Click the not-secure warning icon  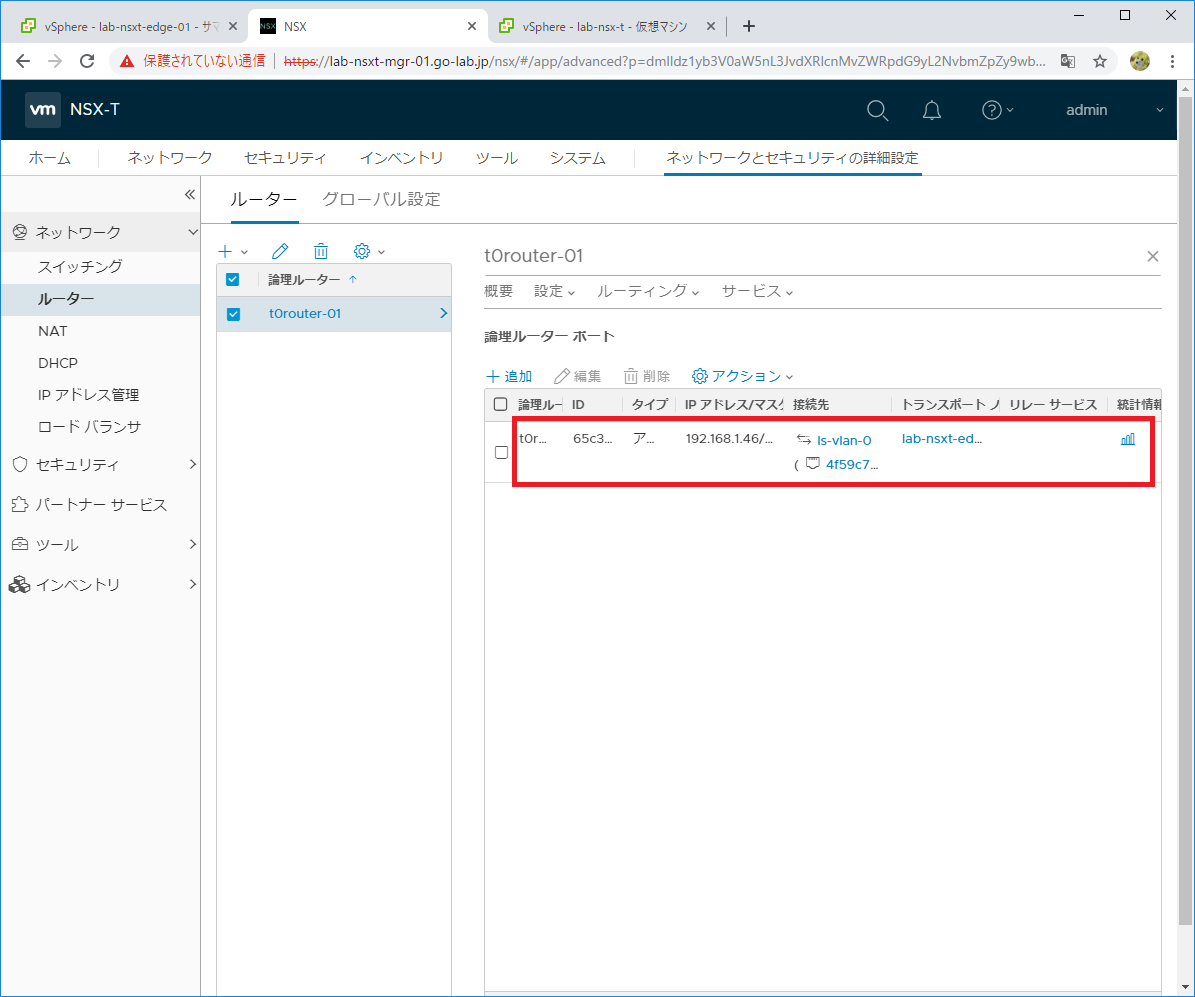click(x=127, y=61)
